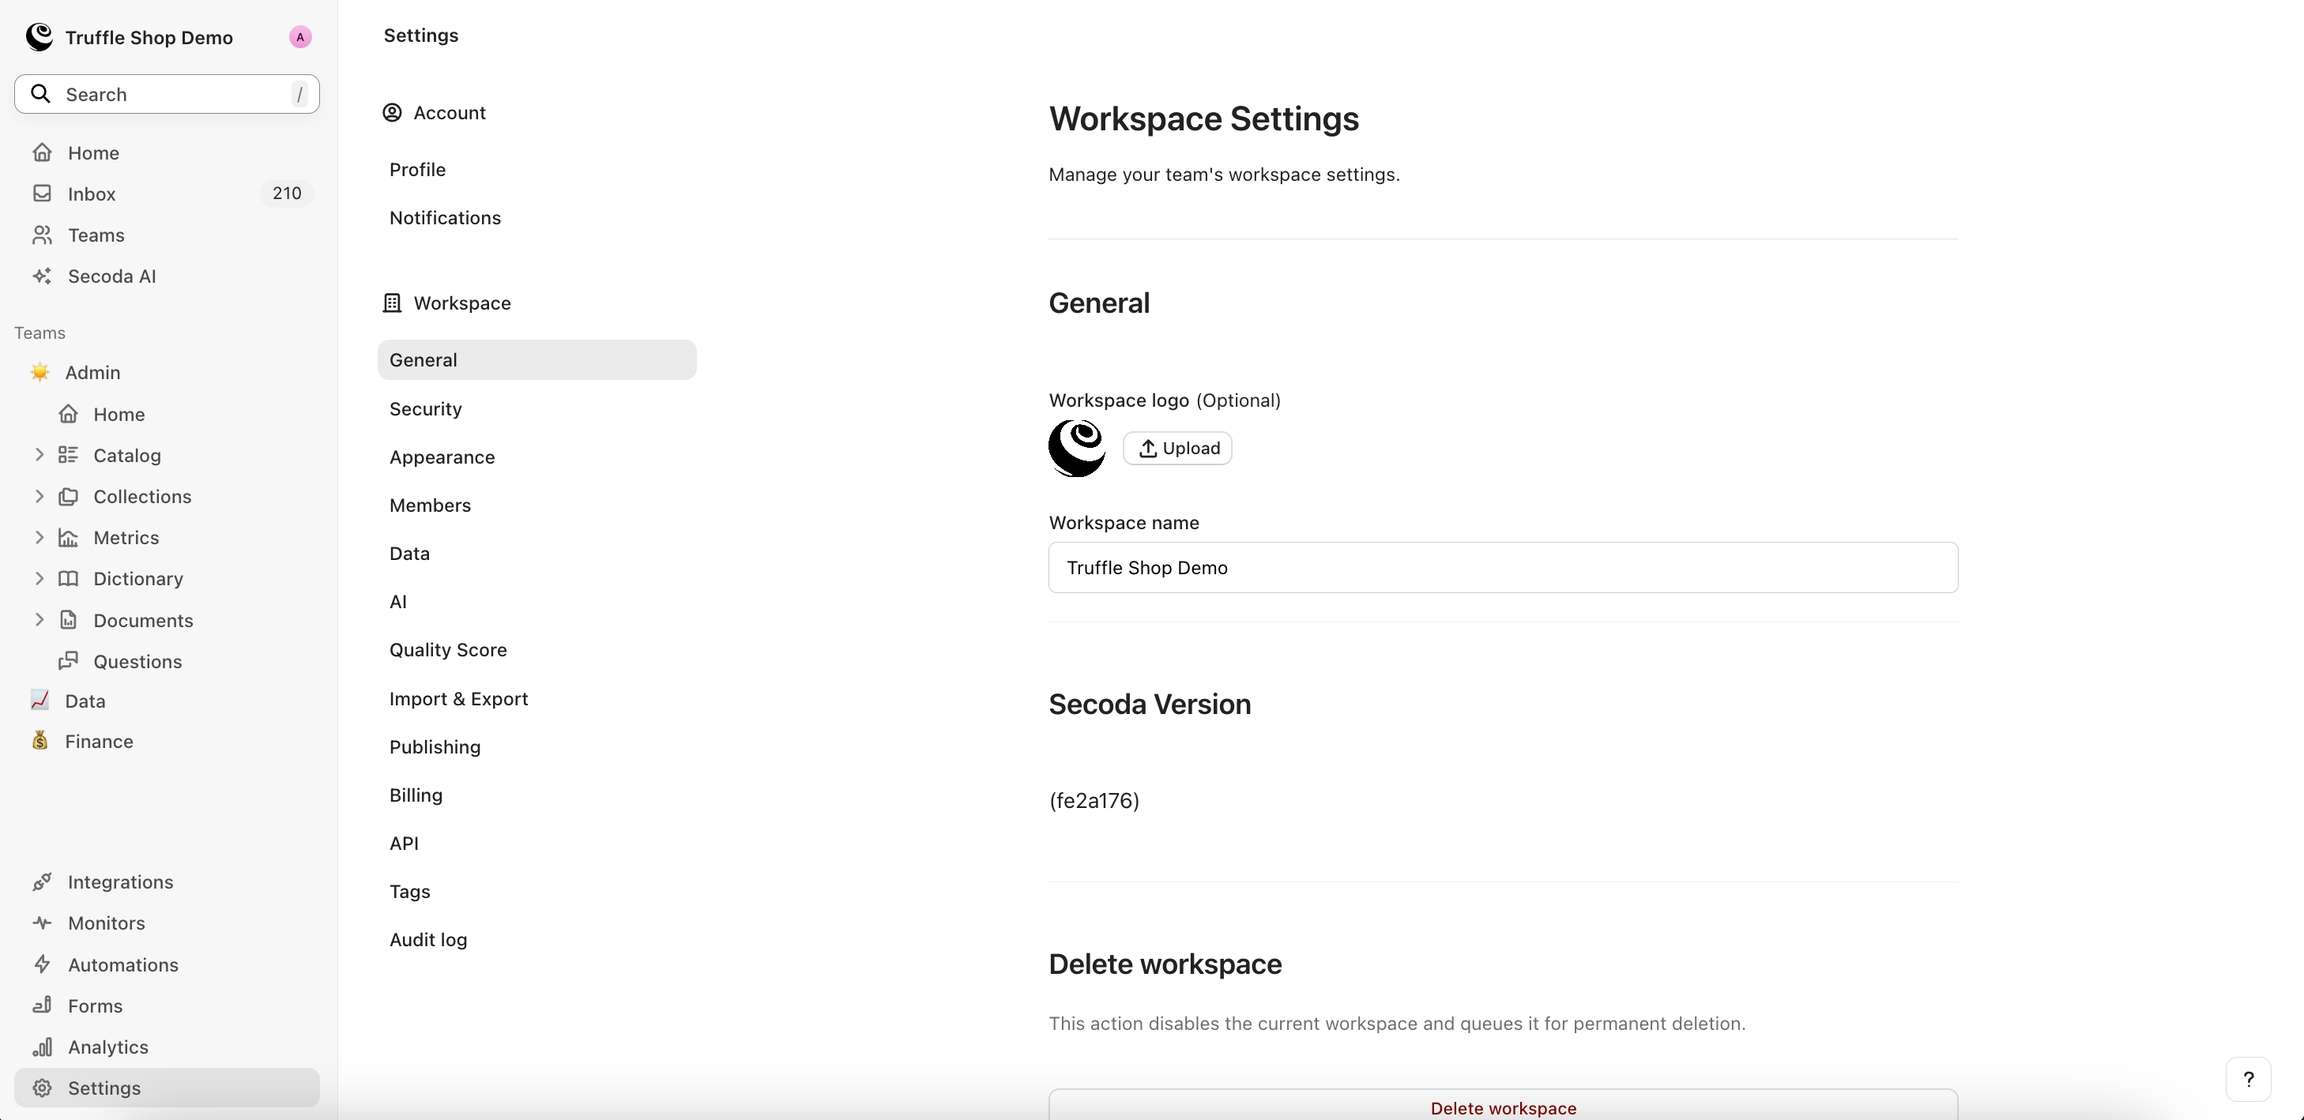Click the Finance money bag emoji

point(40,741)
